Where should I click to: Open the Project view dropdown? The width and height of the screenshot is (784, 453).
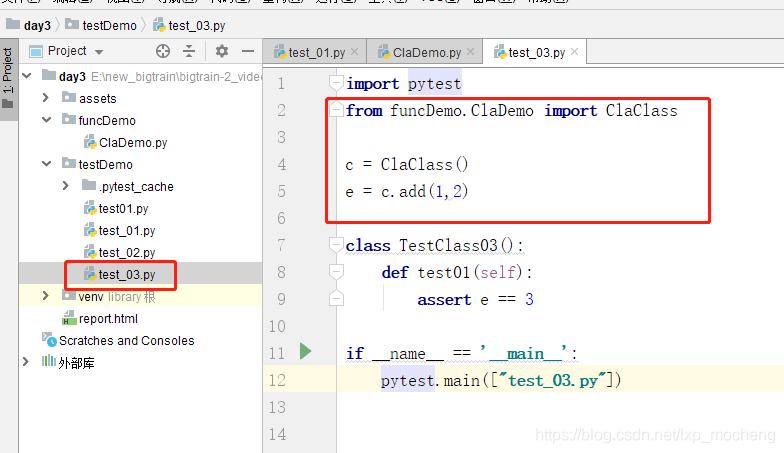(99, 52)
